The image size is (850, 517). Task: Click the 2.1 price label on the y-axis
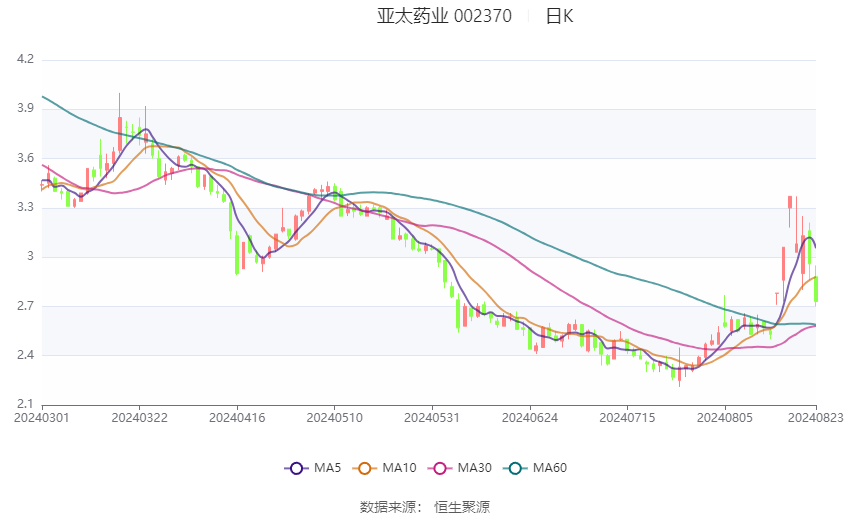pyautogui.click(x=25, y=405)
